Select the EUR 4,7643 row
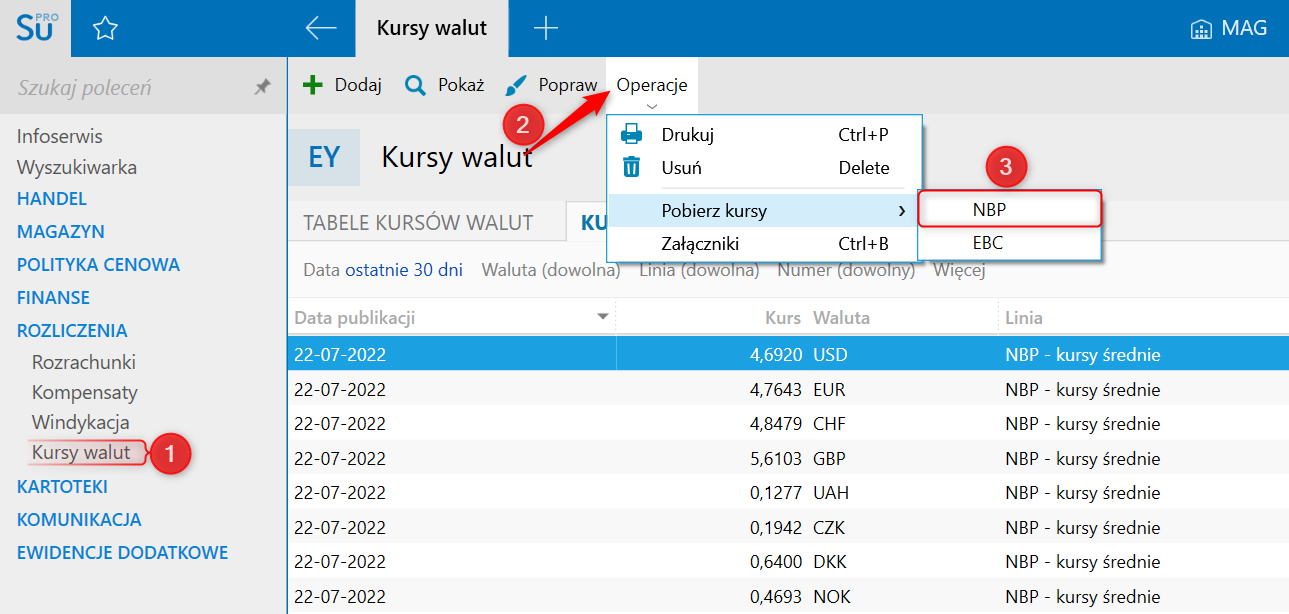 pyautogui.click(x=788, y=389)
